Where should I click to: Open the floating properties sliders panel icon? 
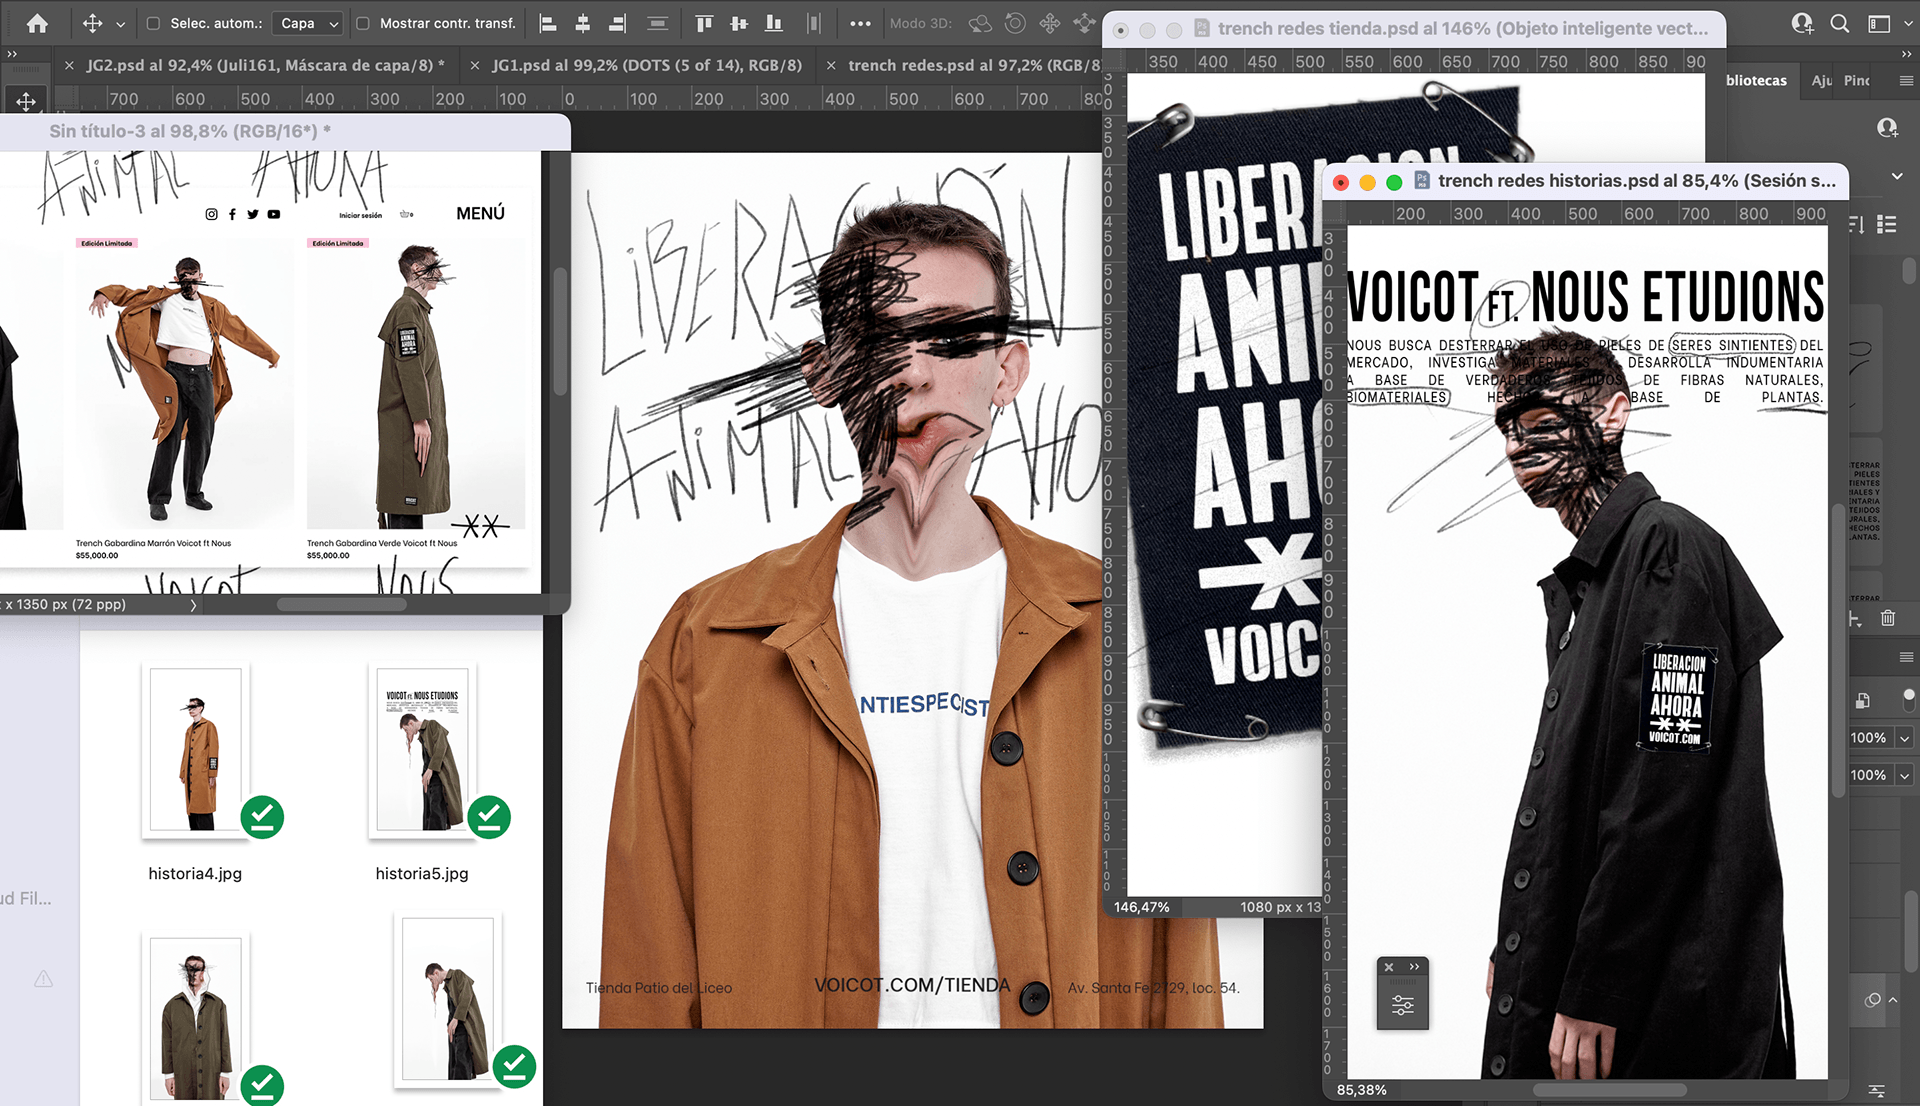(1402, 1005)
